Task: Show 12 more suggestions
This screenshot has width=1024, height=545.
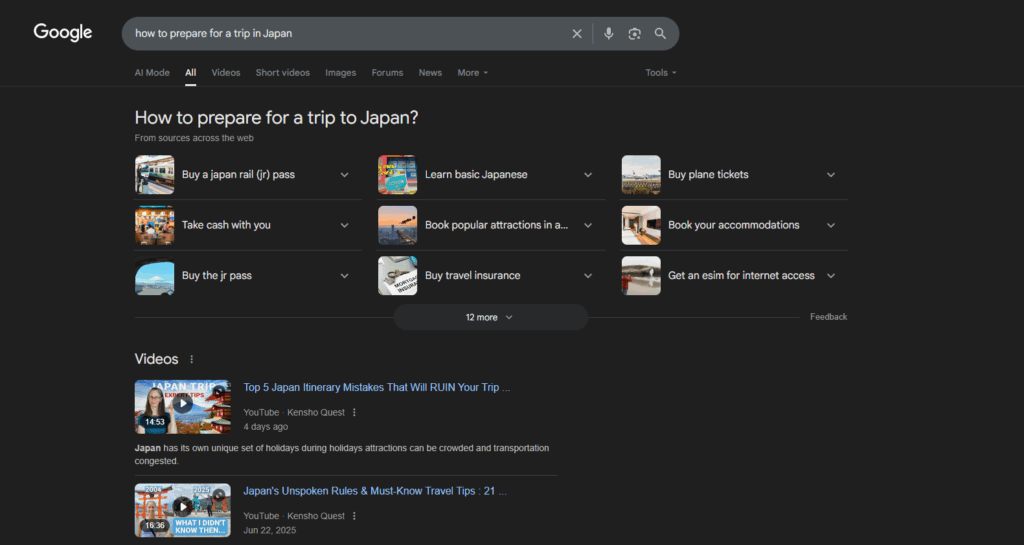Action: point(489,317)
